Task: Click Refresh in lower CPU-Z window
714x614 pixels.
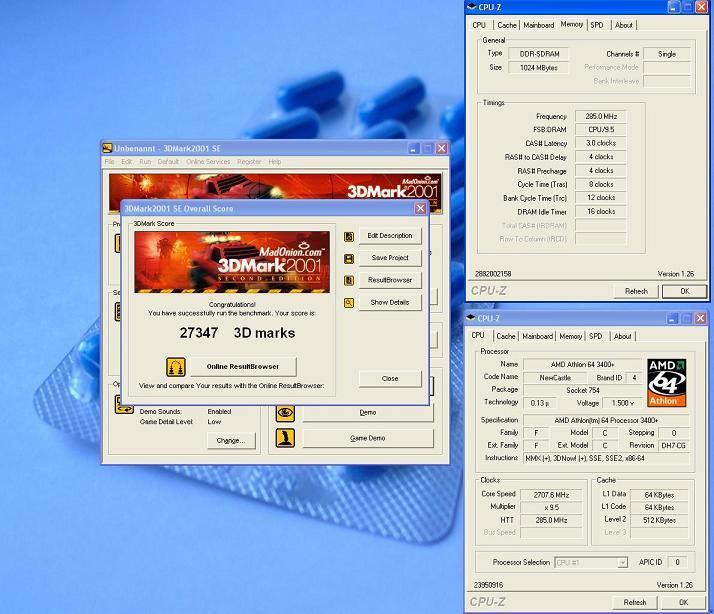Action: (635, 603)
